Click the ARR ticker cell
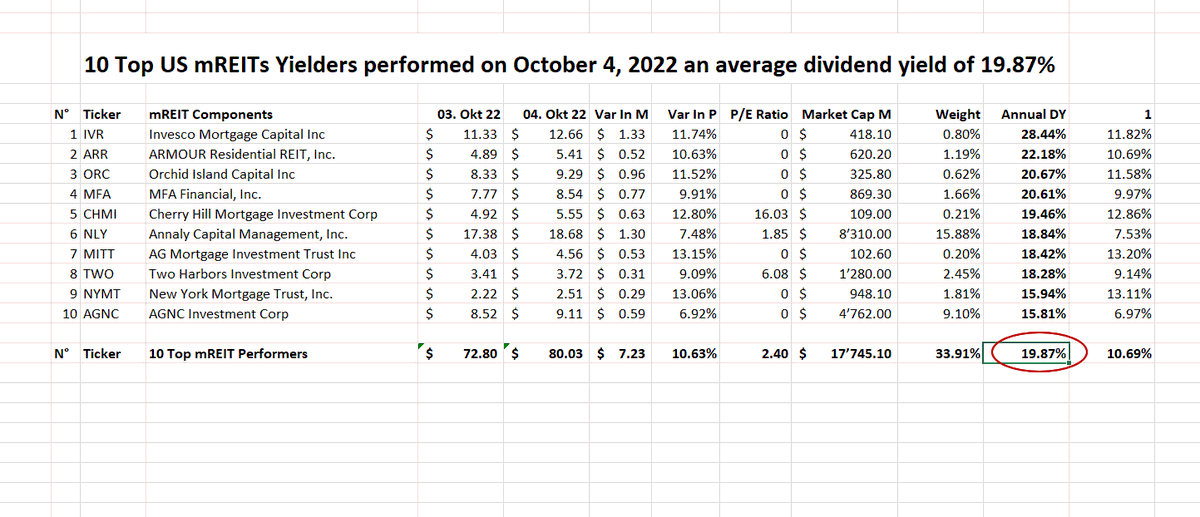Viewport: 1200px width, 517px height. [96, 154]
